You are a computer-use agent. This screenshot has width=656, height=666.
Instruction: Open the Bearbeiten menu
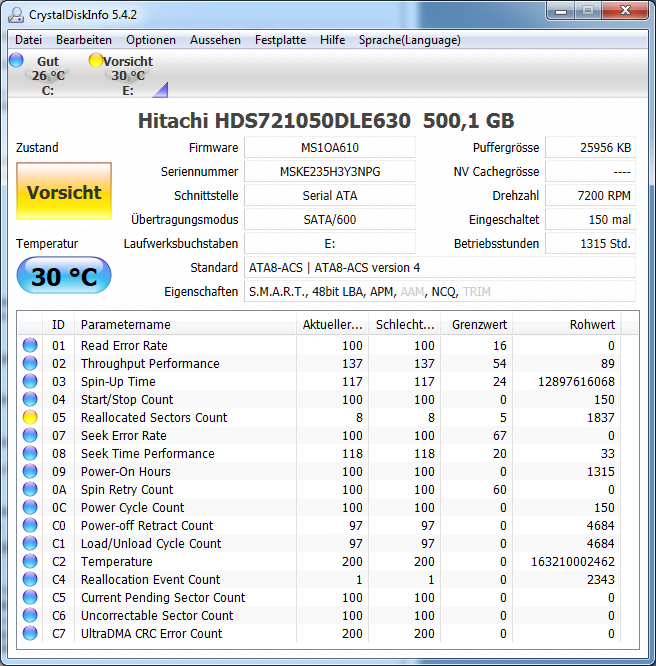point(84,40)
